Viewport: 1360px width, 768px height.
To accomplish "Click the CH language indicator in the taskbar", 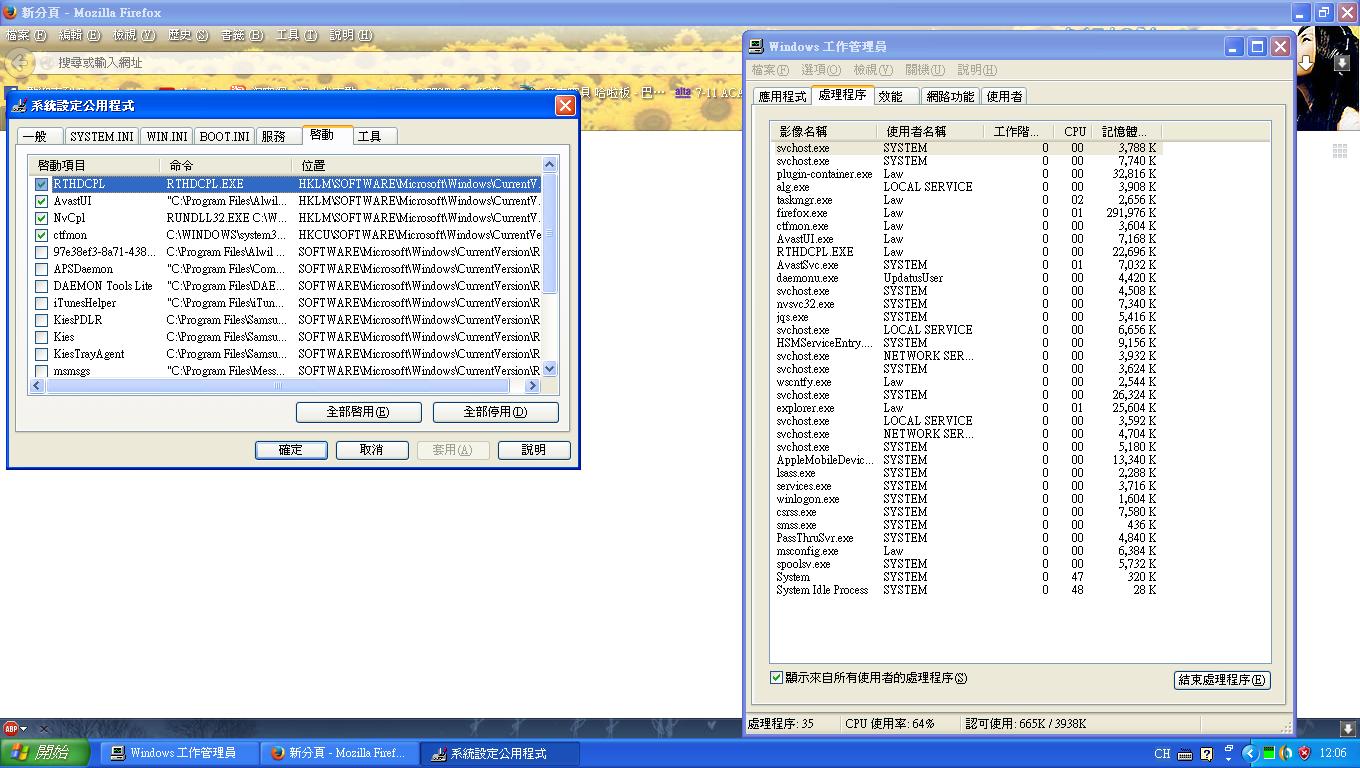I will coord(1162,753).
